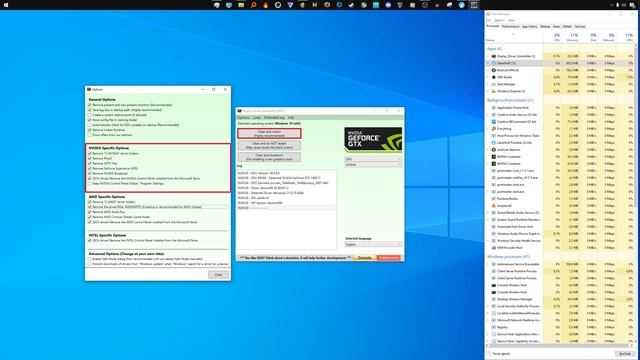Uncheck Remove PhysX option
Viewport: 640px width, 360px height.
tap(90, 158)
